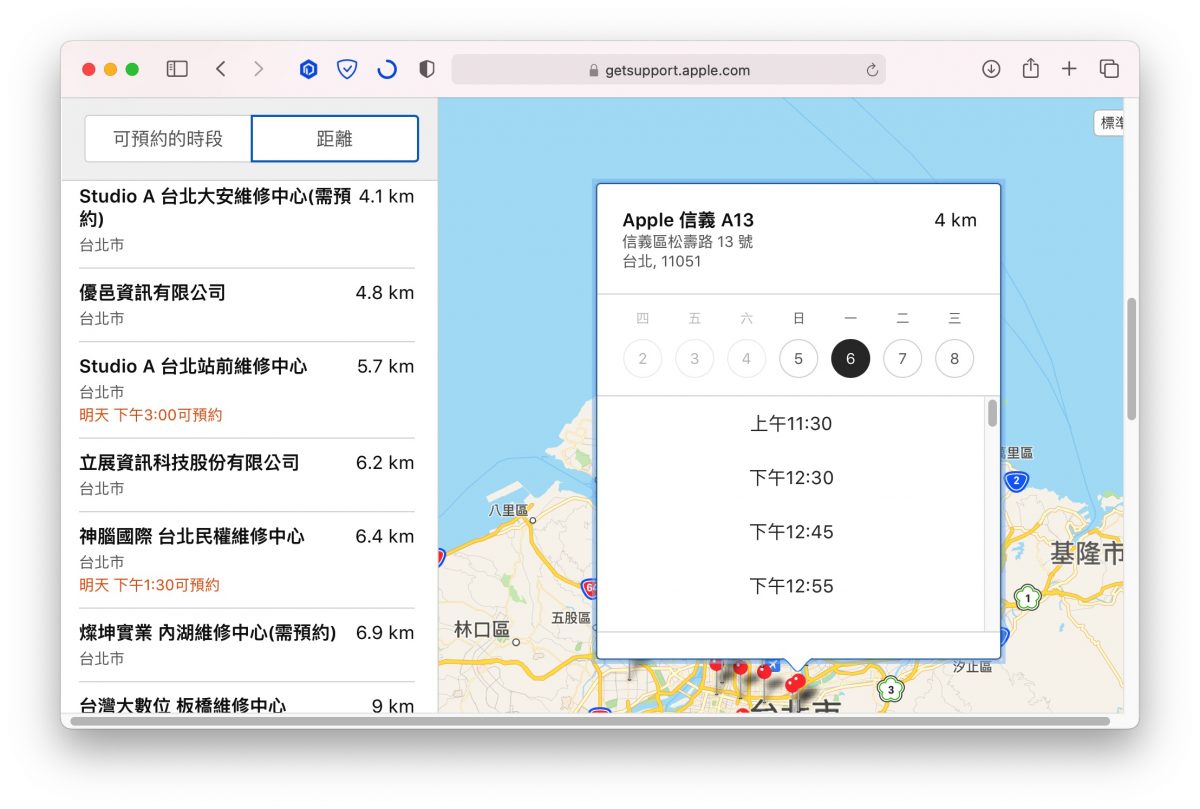The image size is (1200, 809).
Task: Reload the page from address bar
Action: 872,70
